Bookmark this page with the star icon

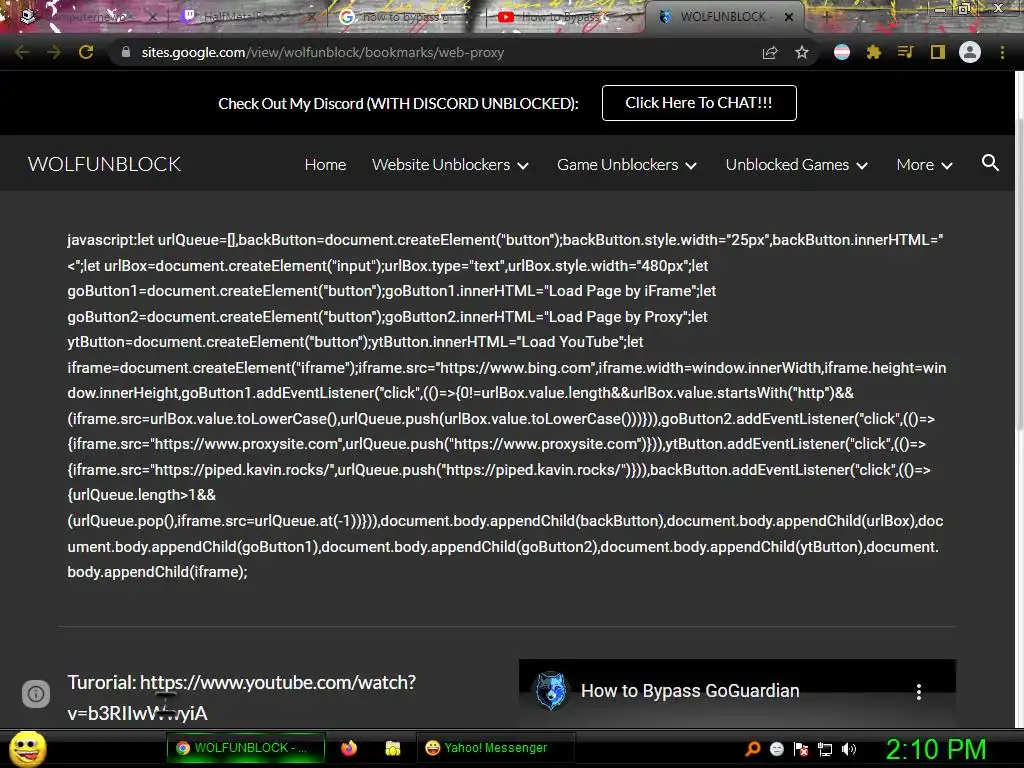(x=802, y=52)
